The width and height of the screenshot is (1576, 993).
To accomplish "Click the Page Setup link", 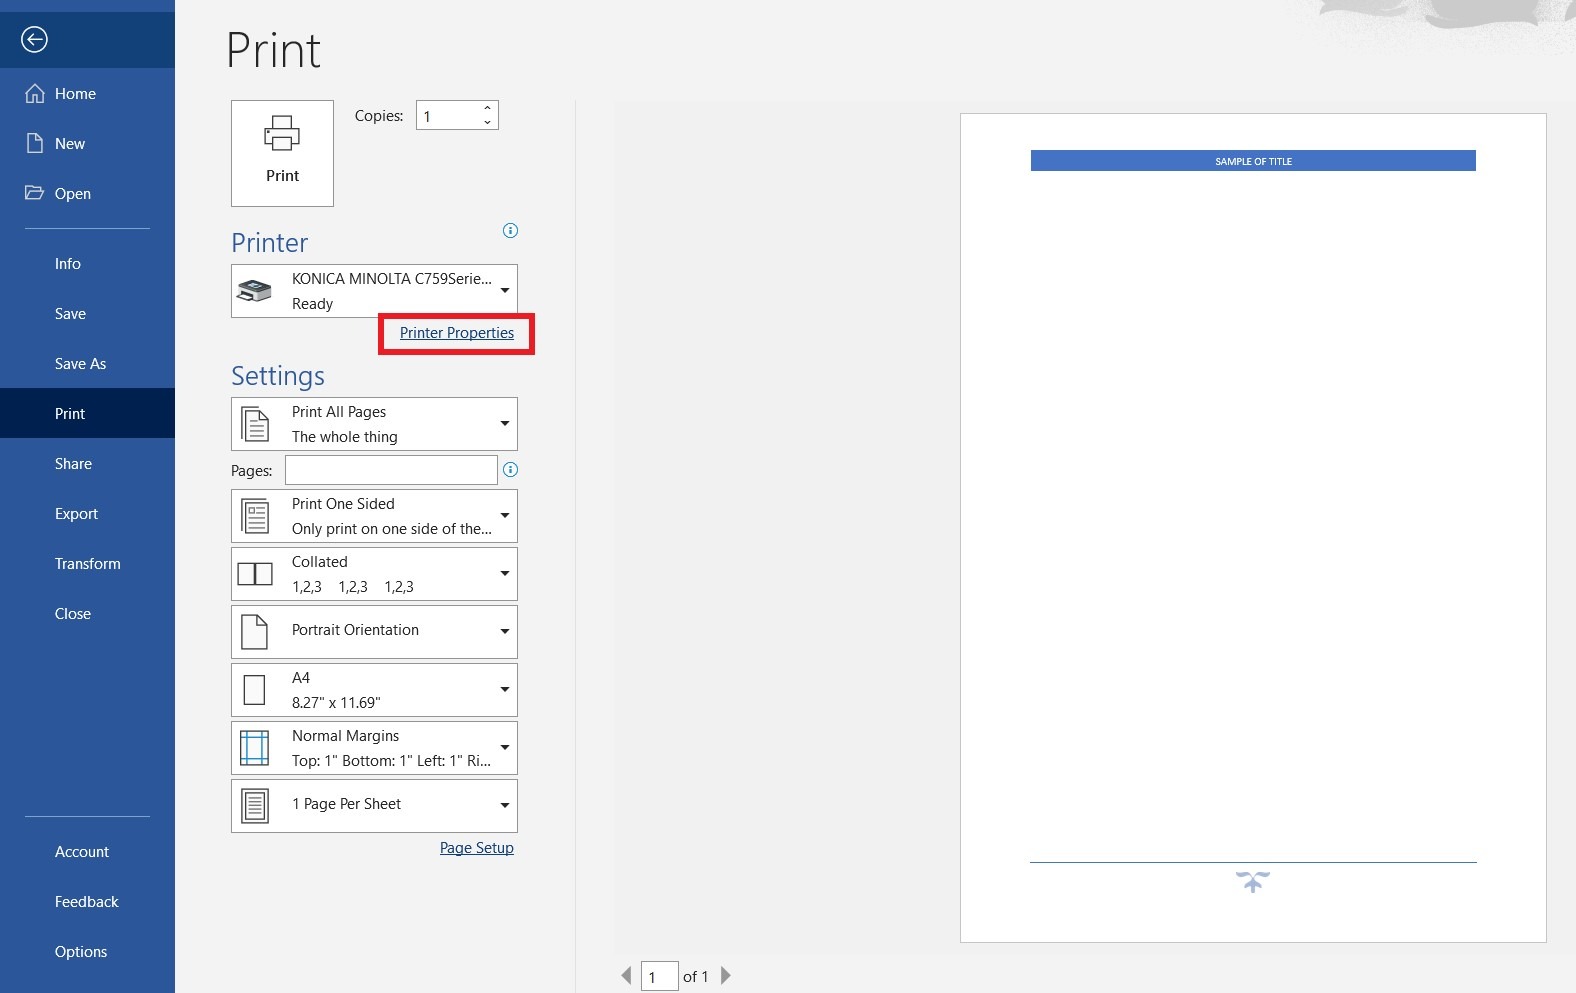I will point(476,848).
